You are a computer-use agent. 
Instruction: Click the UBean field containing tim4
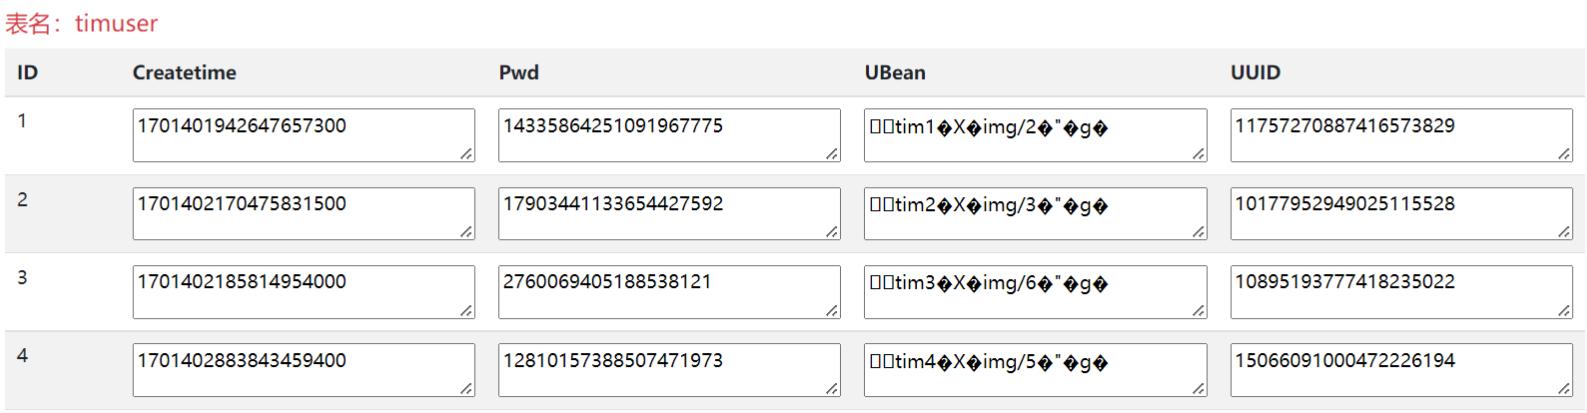(1035, 370)
